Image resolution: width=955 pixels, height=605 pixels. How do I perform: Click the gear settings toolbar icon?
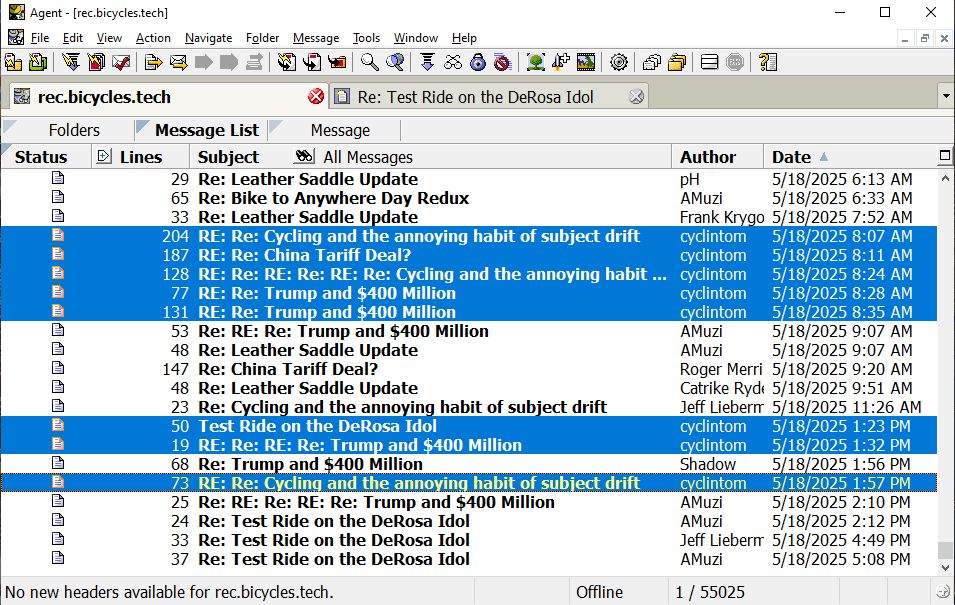pyautogui.click(x=619, y=62)
